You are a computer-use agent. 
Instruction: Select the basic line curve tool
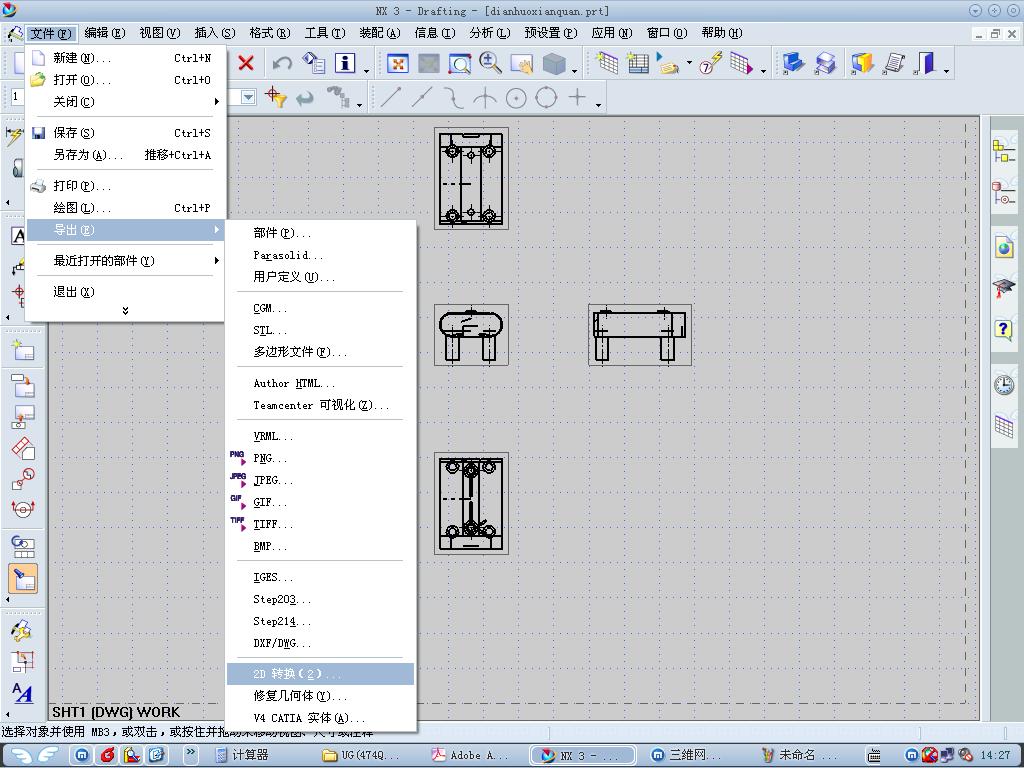click(x=390, y=97)
